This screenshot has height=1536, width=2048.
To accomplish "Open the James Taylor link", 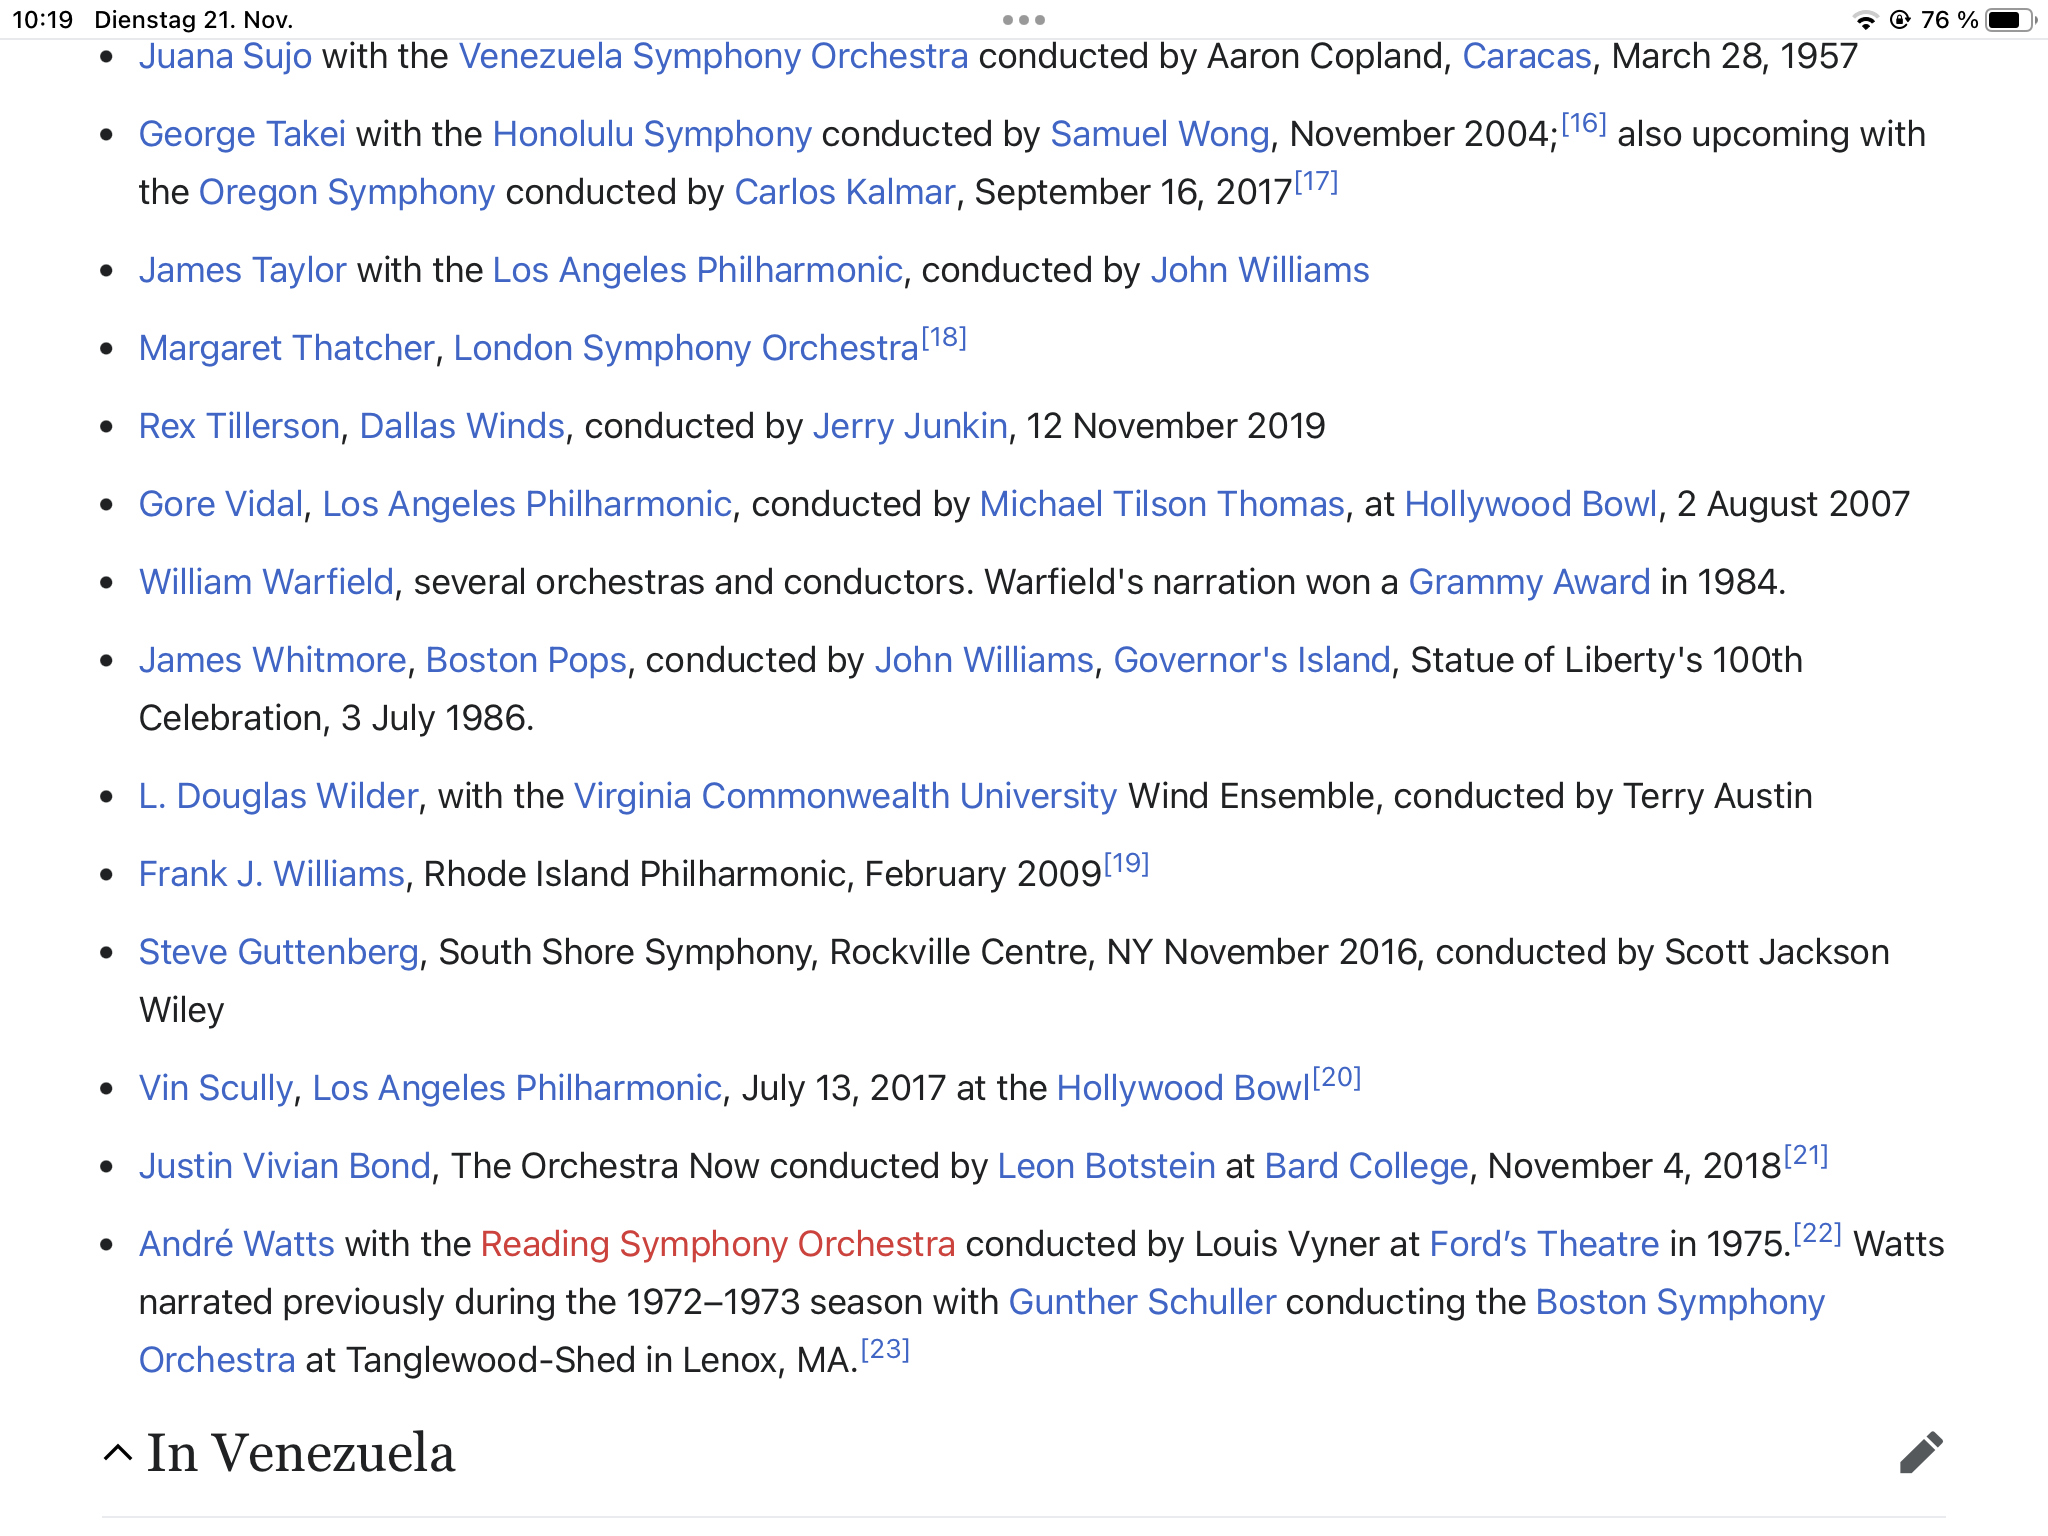I will point(242,270).
